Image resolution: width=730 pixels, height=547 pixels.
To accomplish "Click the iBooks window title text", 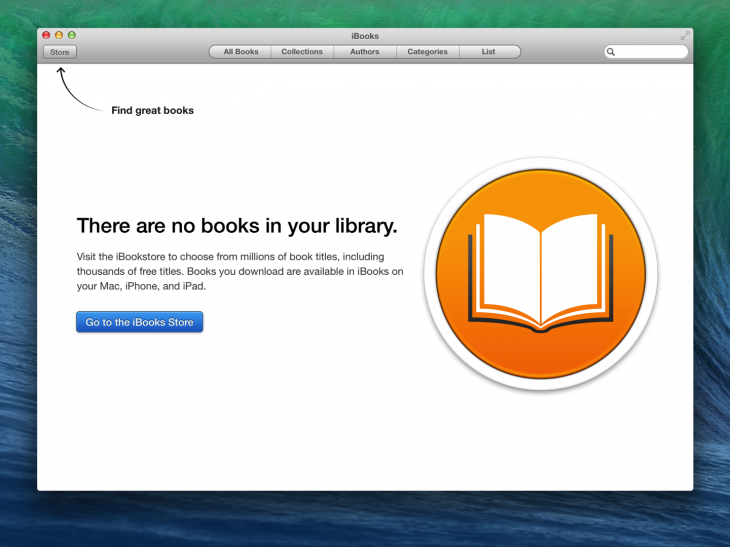I will coord(365,36).
